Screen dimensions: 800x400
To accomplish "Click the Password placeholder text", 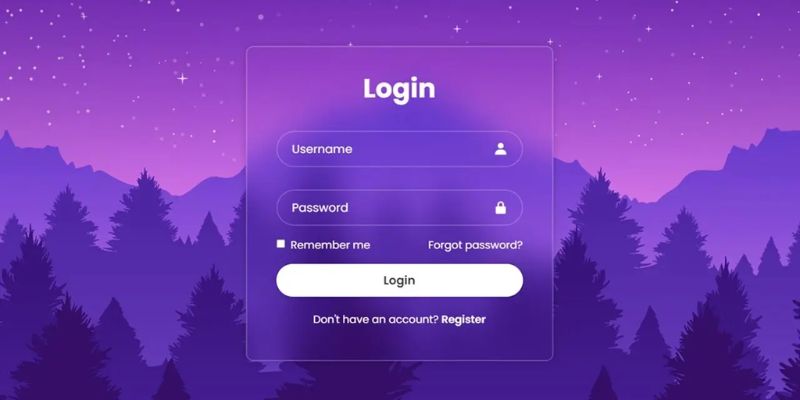I will point(320,208).
